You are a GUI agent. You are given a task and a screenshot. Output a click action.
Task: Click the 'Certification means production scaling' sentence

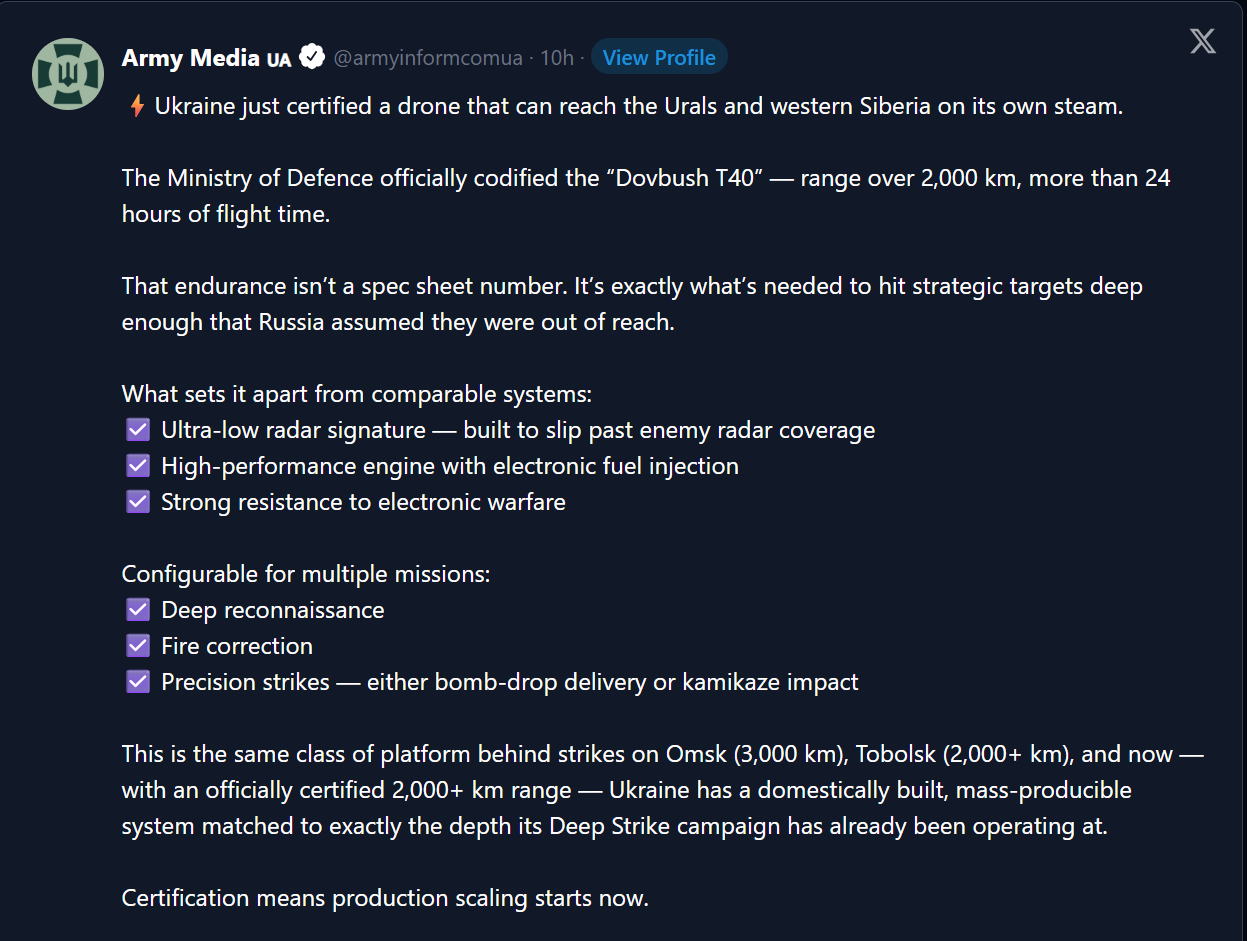click(x=385, y=898)
